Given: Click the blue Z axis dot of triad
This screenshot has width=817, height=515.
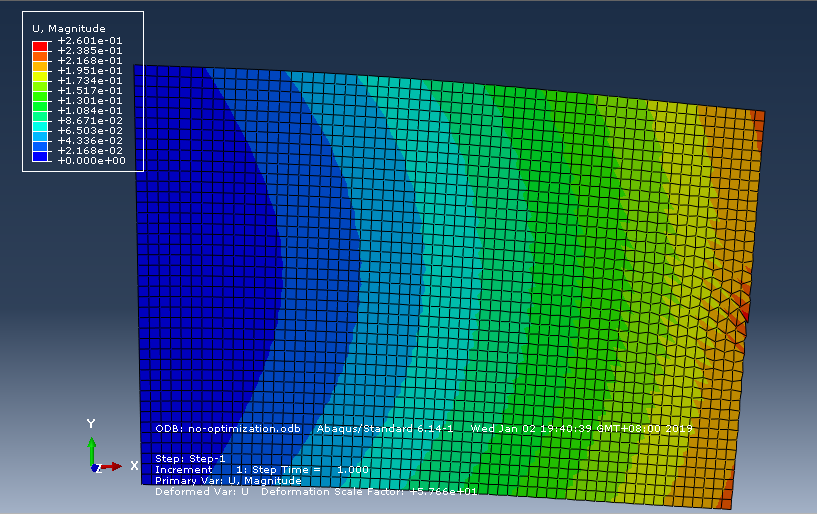Looking at the screenshot, I should [x=95, y=468].
